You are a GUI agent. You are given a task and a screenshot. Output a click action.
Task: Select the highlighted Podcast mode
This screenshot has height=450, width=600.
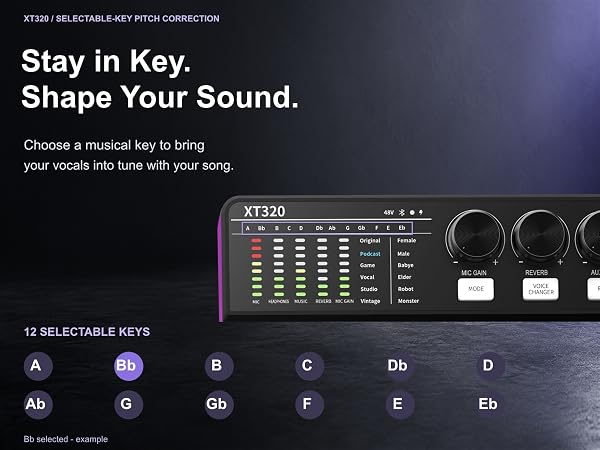[370, 254]
